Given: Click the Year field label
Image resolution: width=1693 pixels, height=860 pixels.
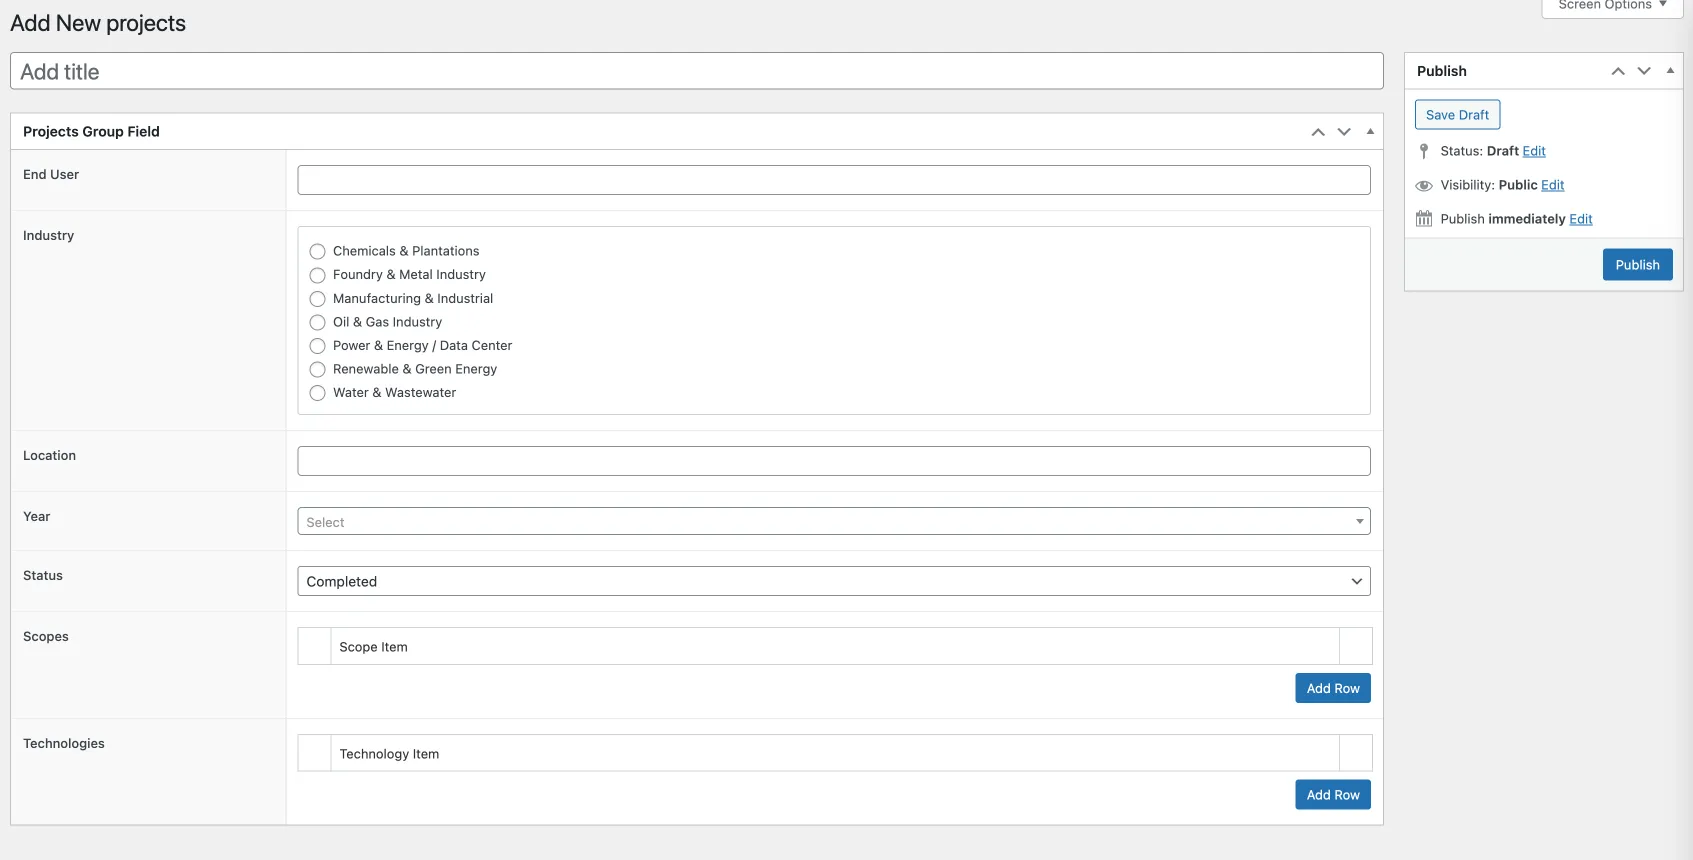Looking at the screenshot, I should [36, 517].
